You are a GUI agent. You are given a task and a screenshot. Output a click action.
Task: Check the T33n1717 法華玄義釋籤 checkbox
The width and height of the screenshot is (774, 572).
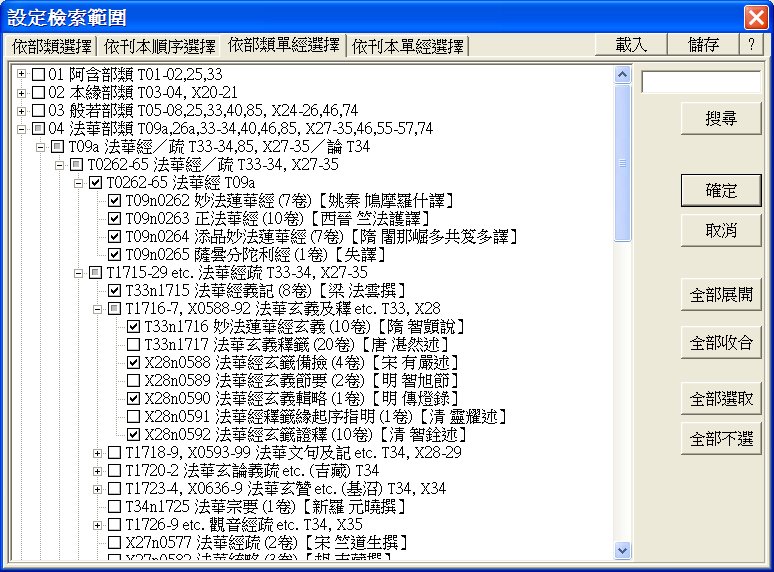pos(134,344)
